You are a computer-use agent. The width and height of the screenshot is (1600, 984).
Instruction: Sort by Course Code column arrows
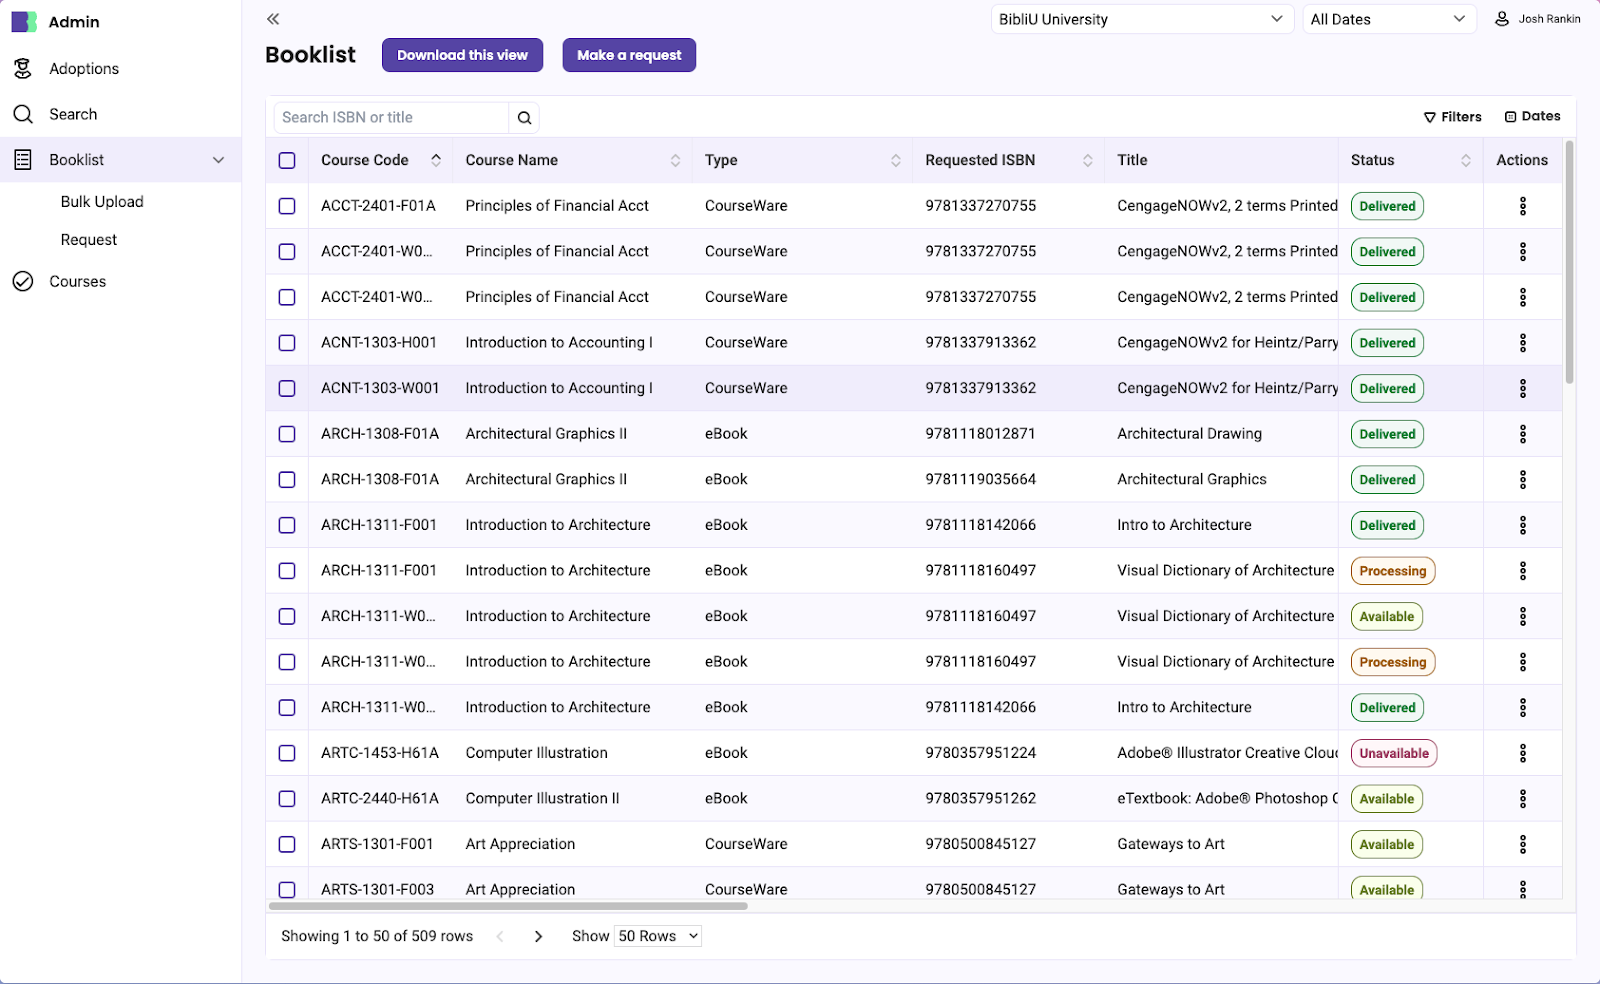(x=436, y=160)
